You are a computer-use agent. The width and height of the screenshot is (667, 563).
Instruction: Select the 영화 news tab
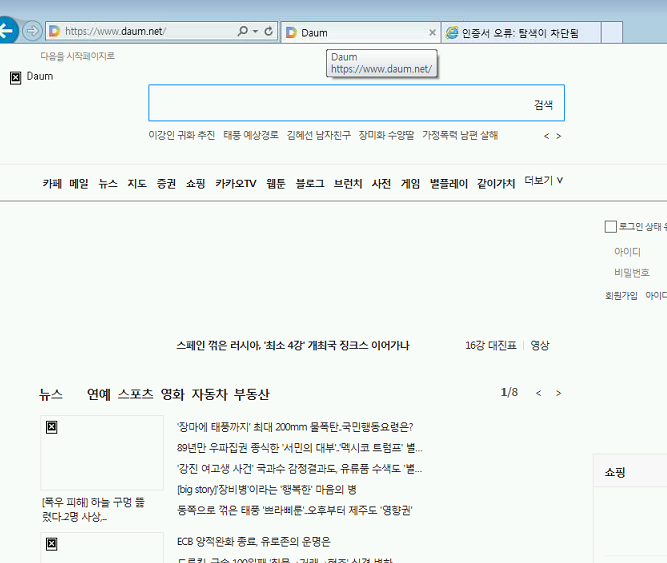pos(173,395)
